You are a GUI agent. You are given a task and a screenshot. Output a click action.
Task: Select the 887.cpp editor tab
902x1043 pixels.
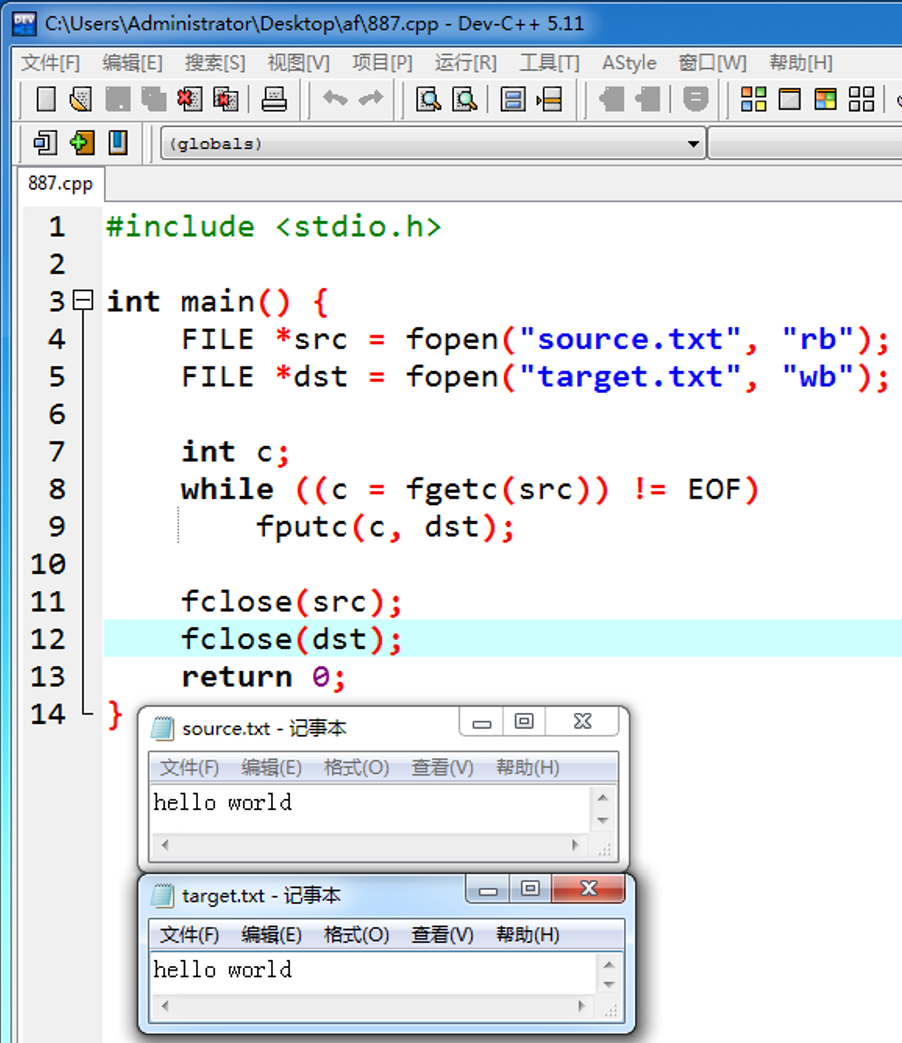[61, 184]
